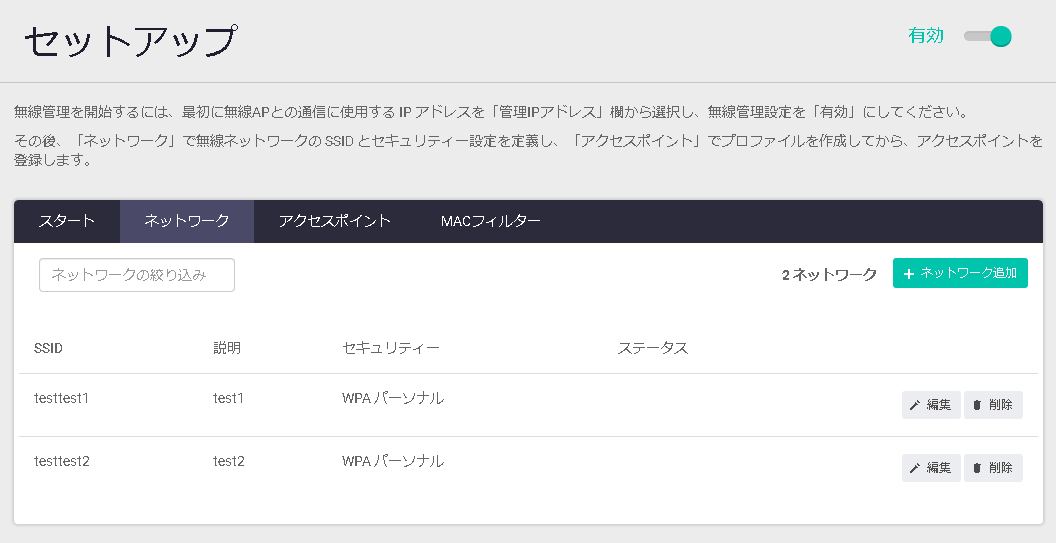Click the trash delete icon for testtest1
This screenshot has height=543, width=1056.
[977, 405]
